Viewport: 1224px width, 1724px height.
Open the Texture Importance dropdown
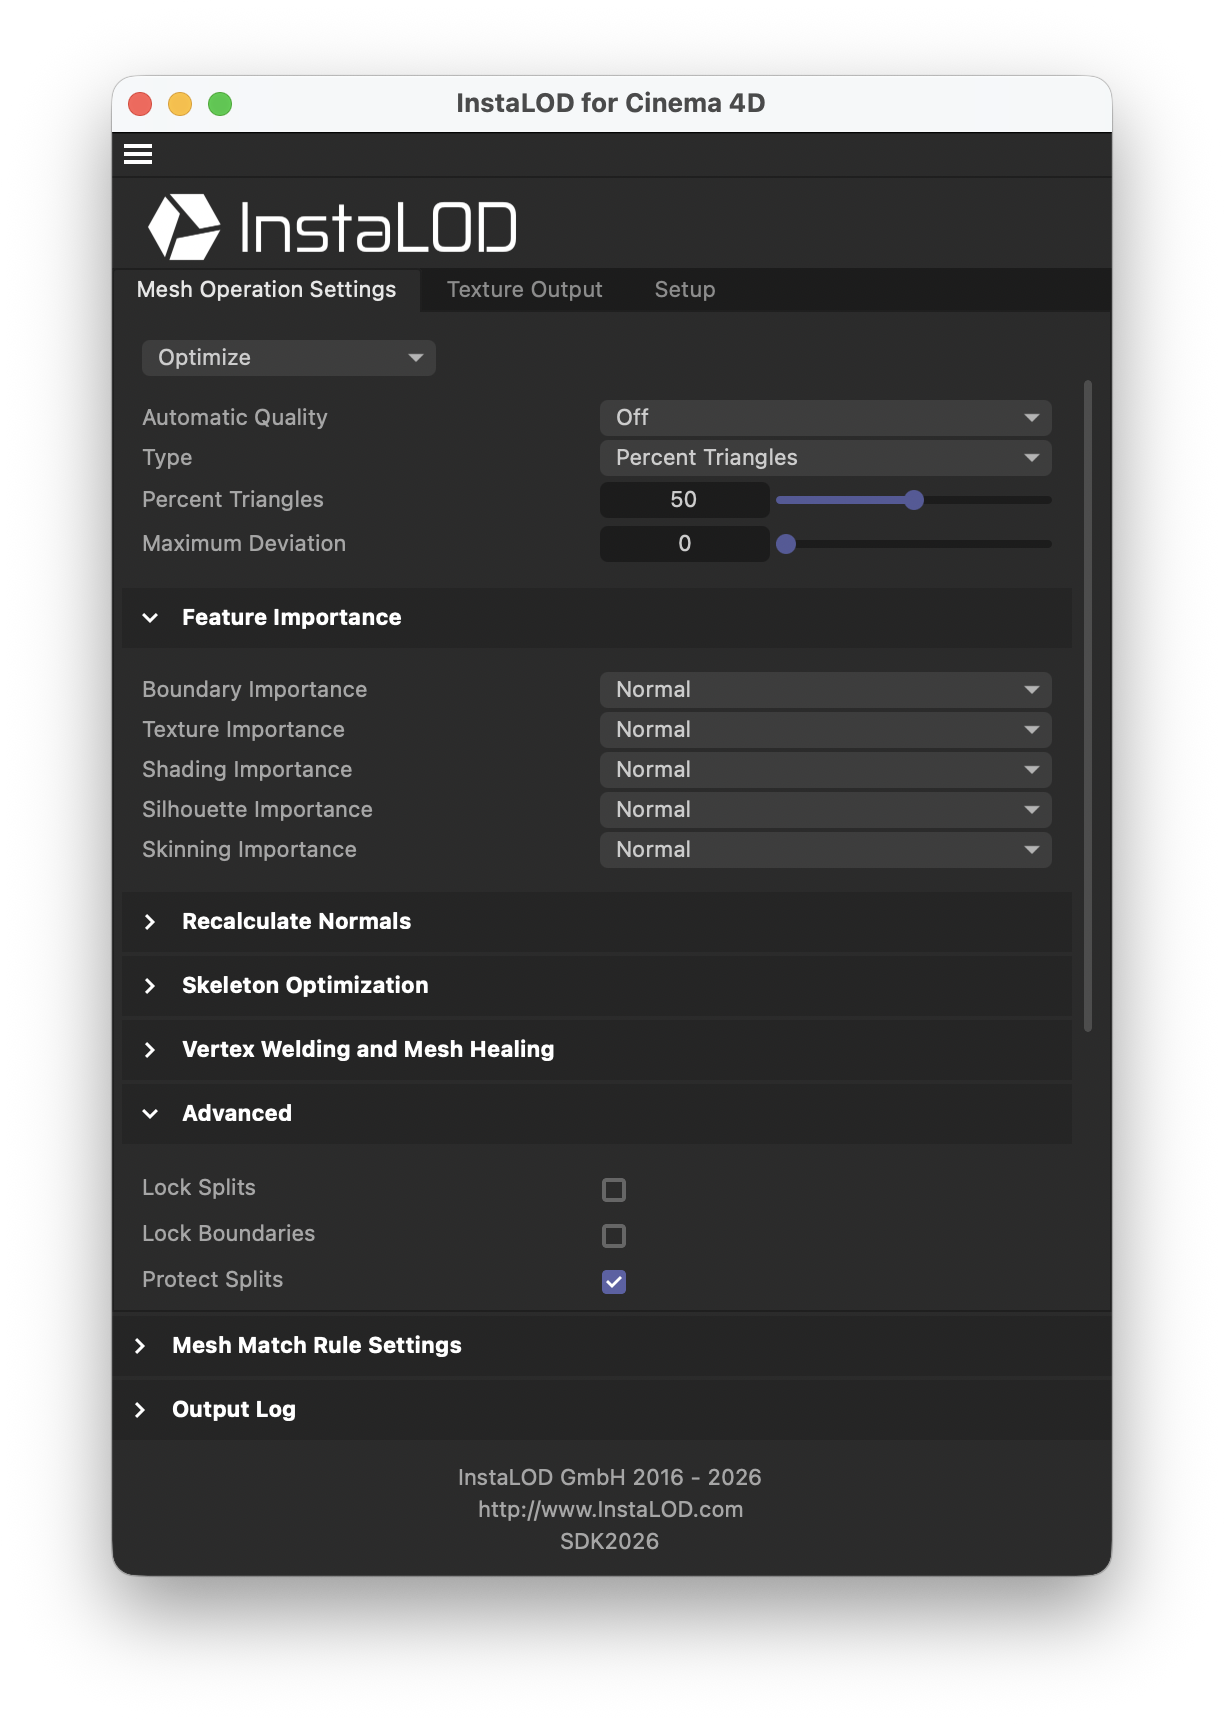click(826, 730)
